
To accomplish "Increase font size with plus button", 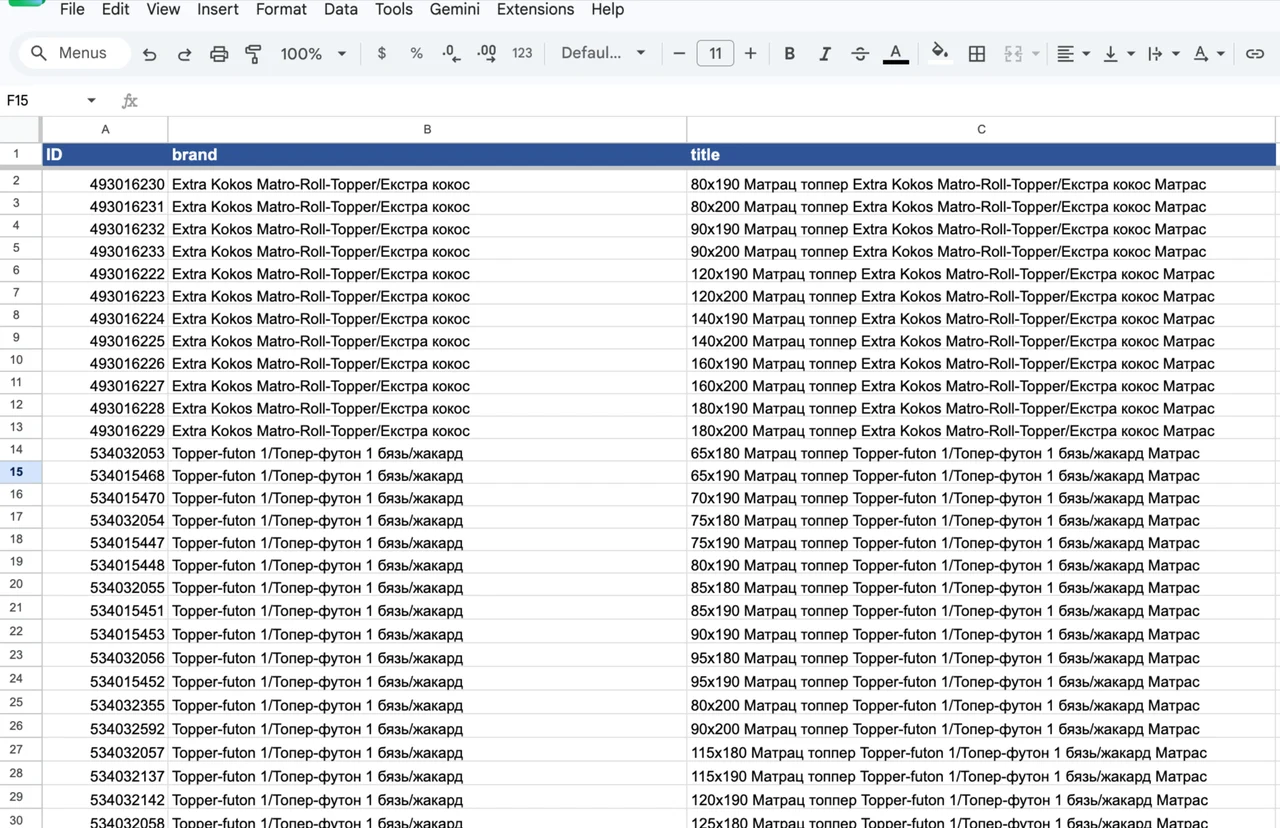I will 751,54.
